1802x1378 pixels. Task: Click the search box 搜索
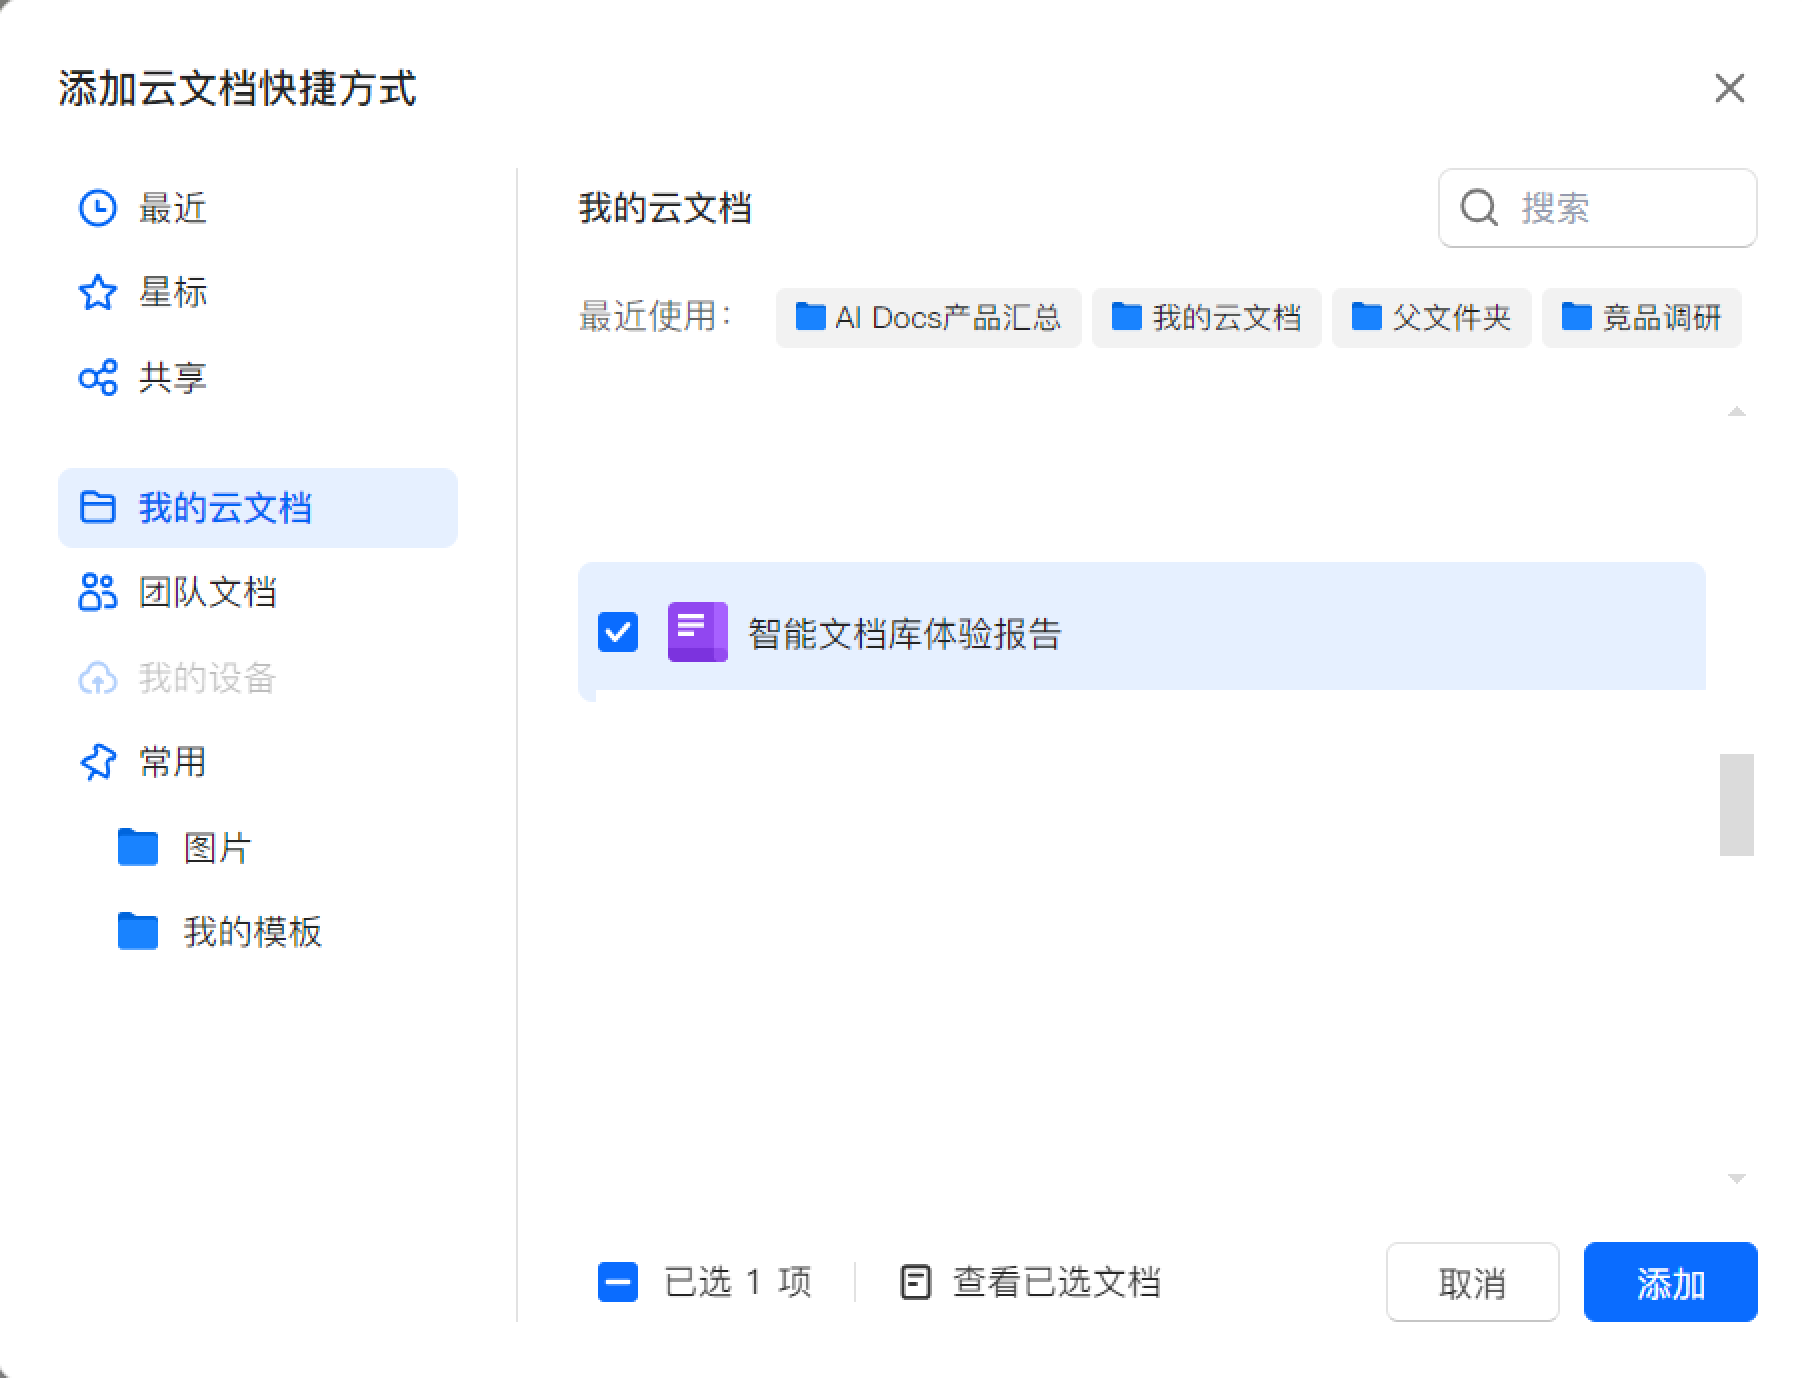pyautogui.click(x=1597, y=208)
